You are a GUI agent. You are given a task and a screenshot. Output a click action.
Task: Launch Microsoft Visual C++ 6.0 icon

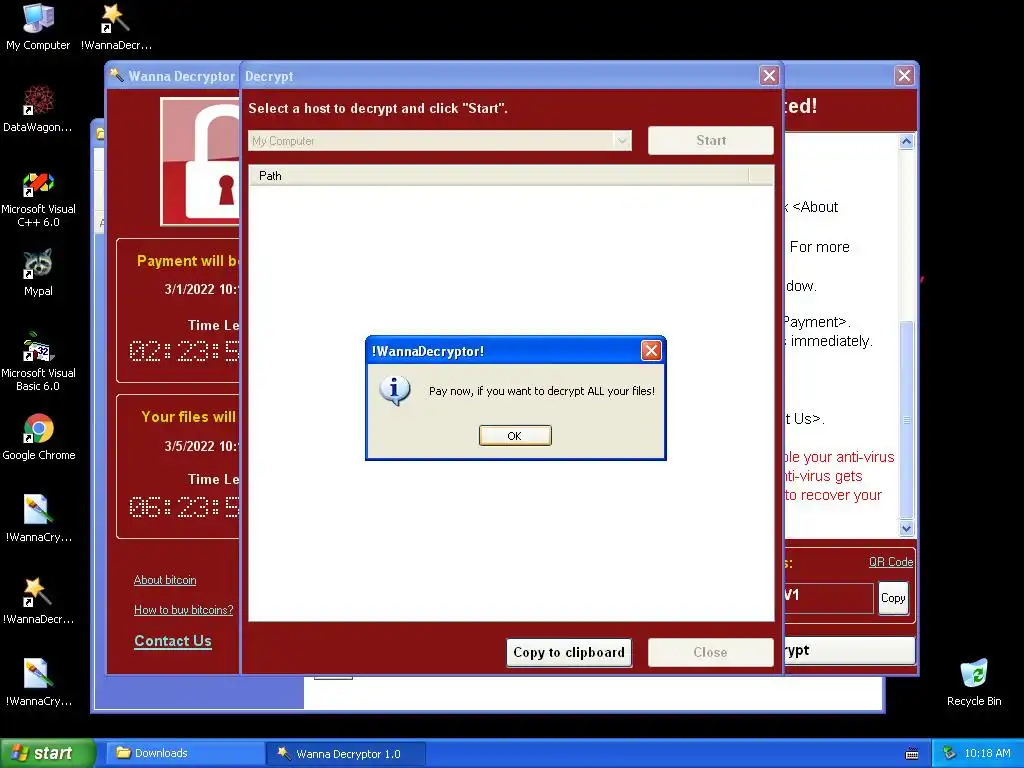coord(38,198)
